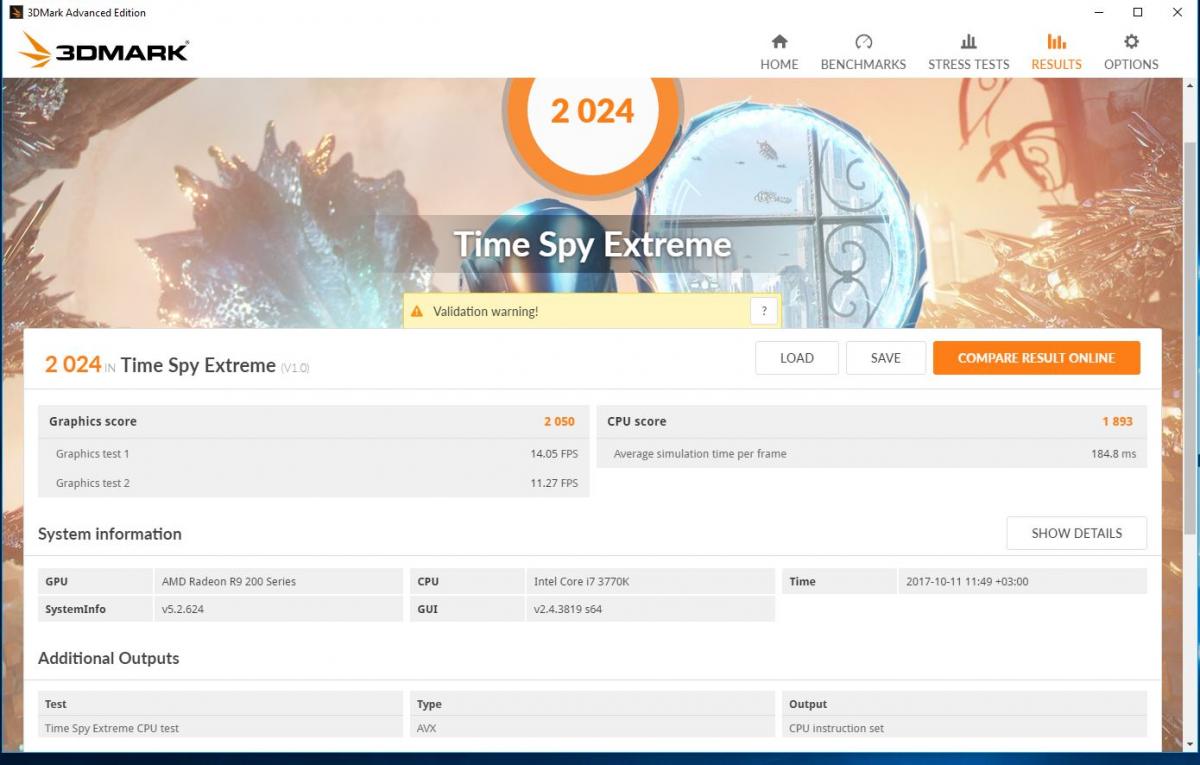1200x765 pixels.
Task: Click the 184.8 ms value
Action: (1114, 454)
